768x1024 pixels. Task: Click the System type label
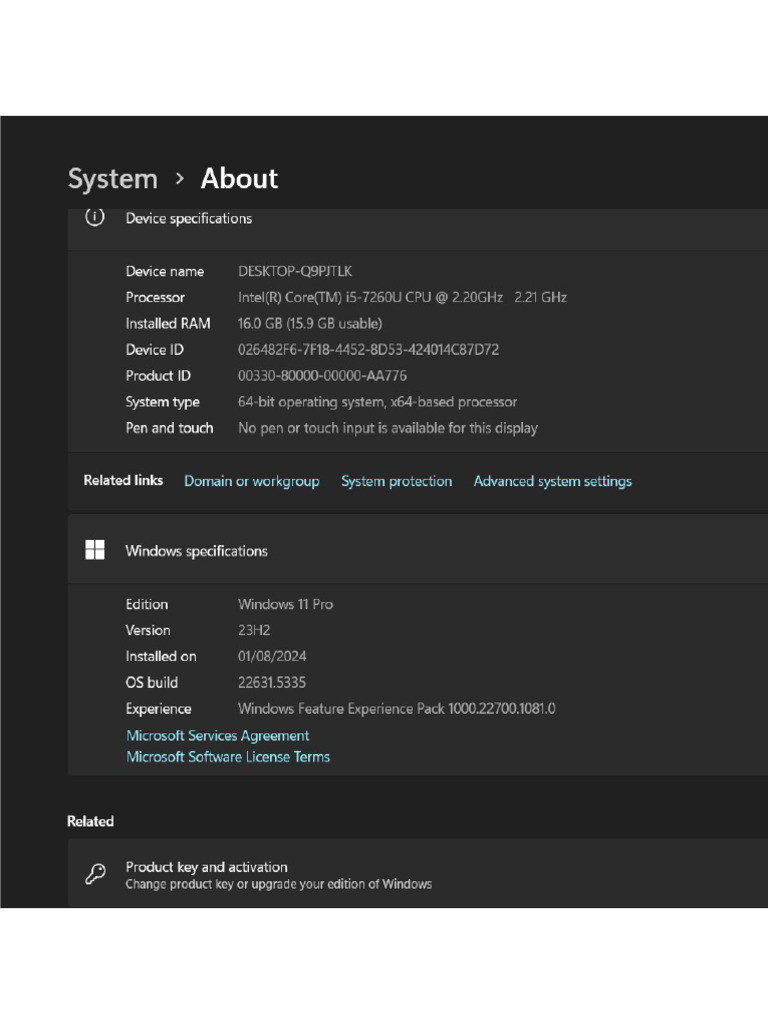(163, 402)
